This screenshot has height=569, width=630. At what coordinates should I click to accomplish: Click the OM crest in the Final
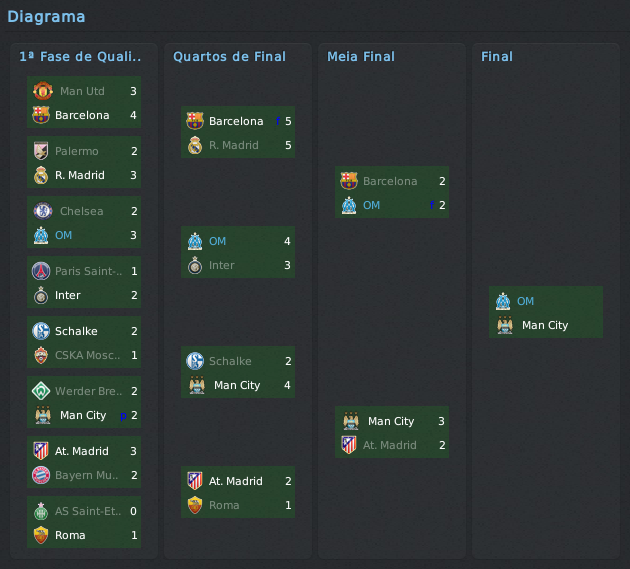503,301
